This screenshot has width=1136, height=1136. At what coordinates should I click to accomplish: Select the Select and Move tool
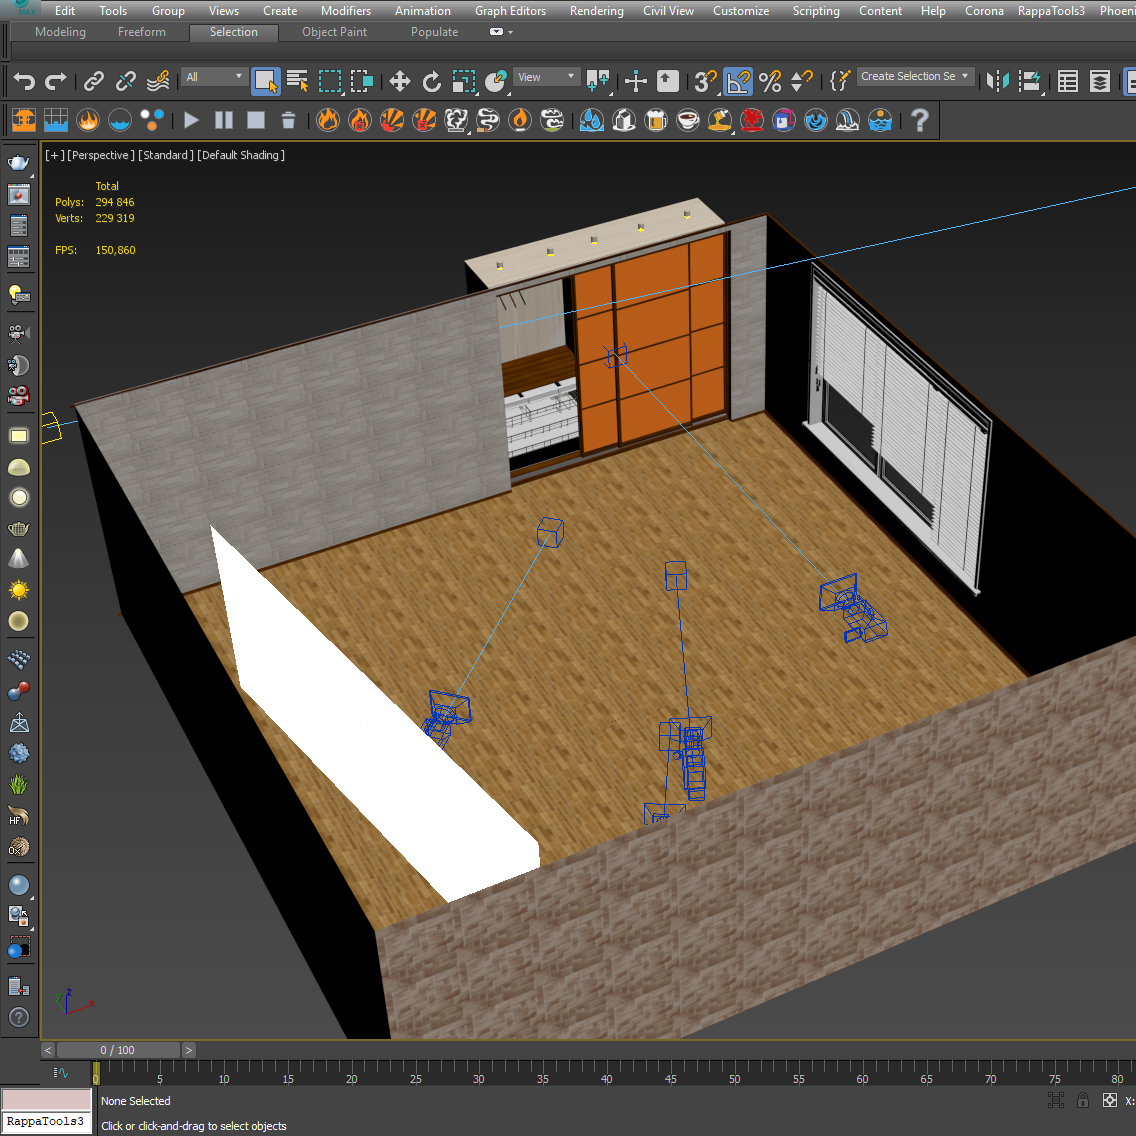tap(400, 81)
